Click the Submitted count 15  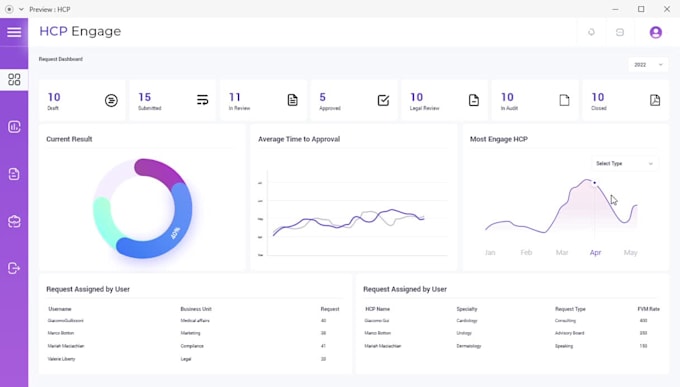click(x=144, y=97)
